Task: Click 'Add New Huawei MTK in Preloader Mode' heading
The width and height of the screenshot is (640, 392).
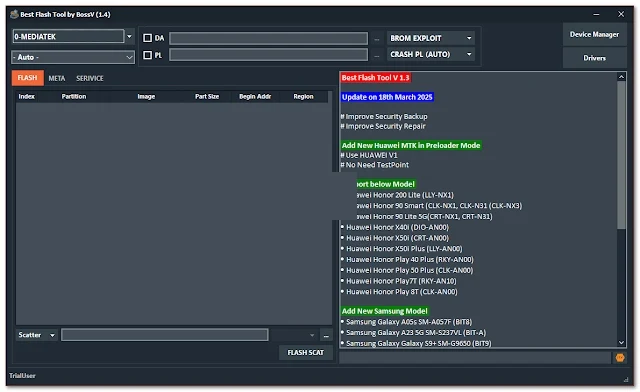Action: pyautogui.click(x=411, y=146)
